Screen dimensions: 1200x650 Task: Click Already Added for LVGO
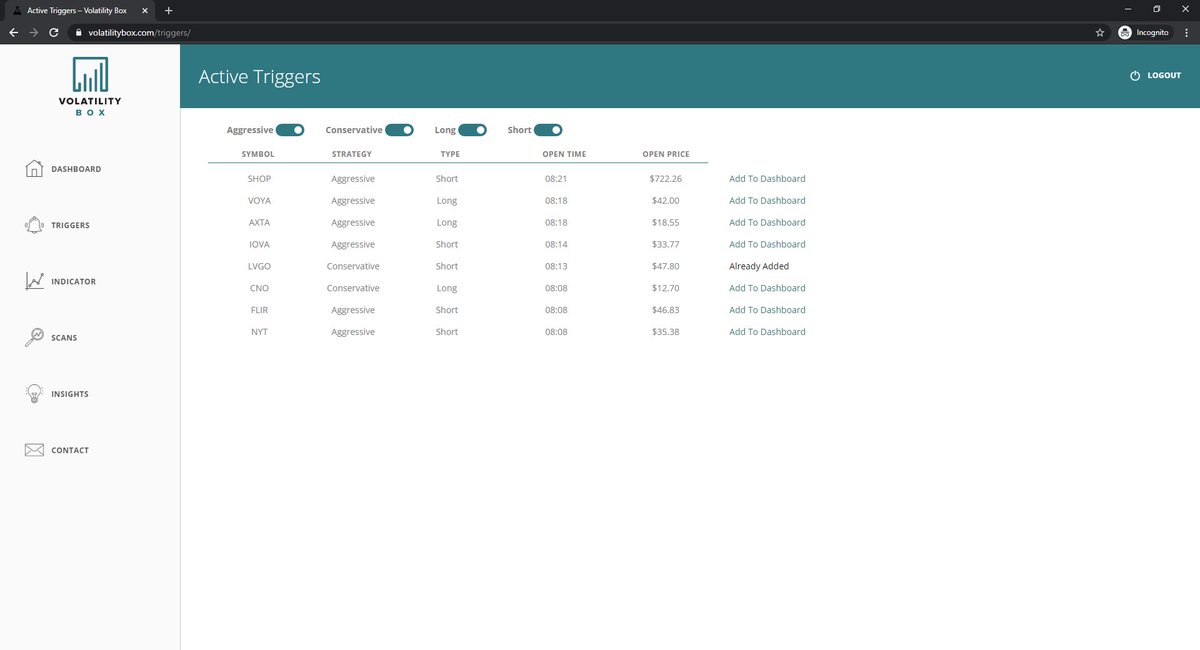click(759, 267)
